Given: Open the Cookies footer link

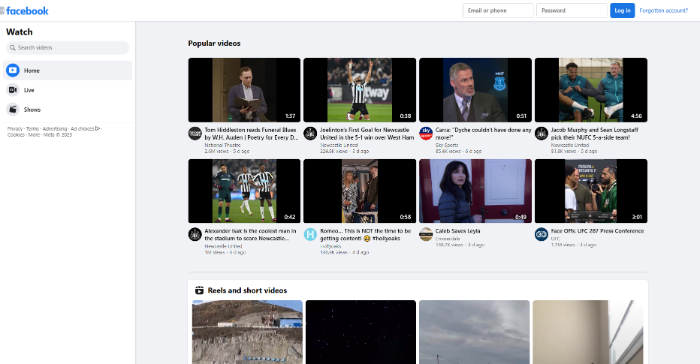Looking at the screenshot, I should click(16, 135).
